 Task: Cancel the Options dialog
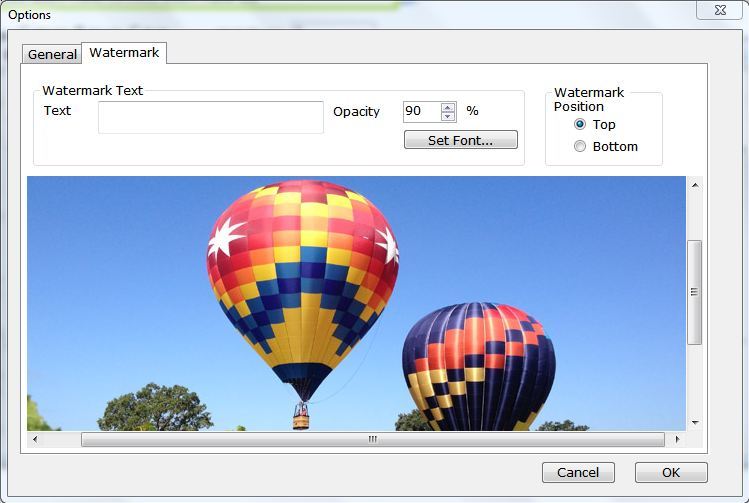click(x=578, y=472)
